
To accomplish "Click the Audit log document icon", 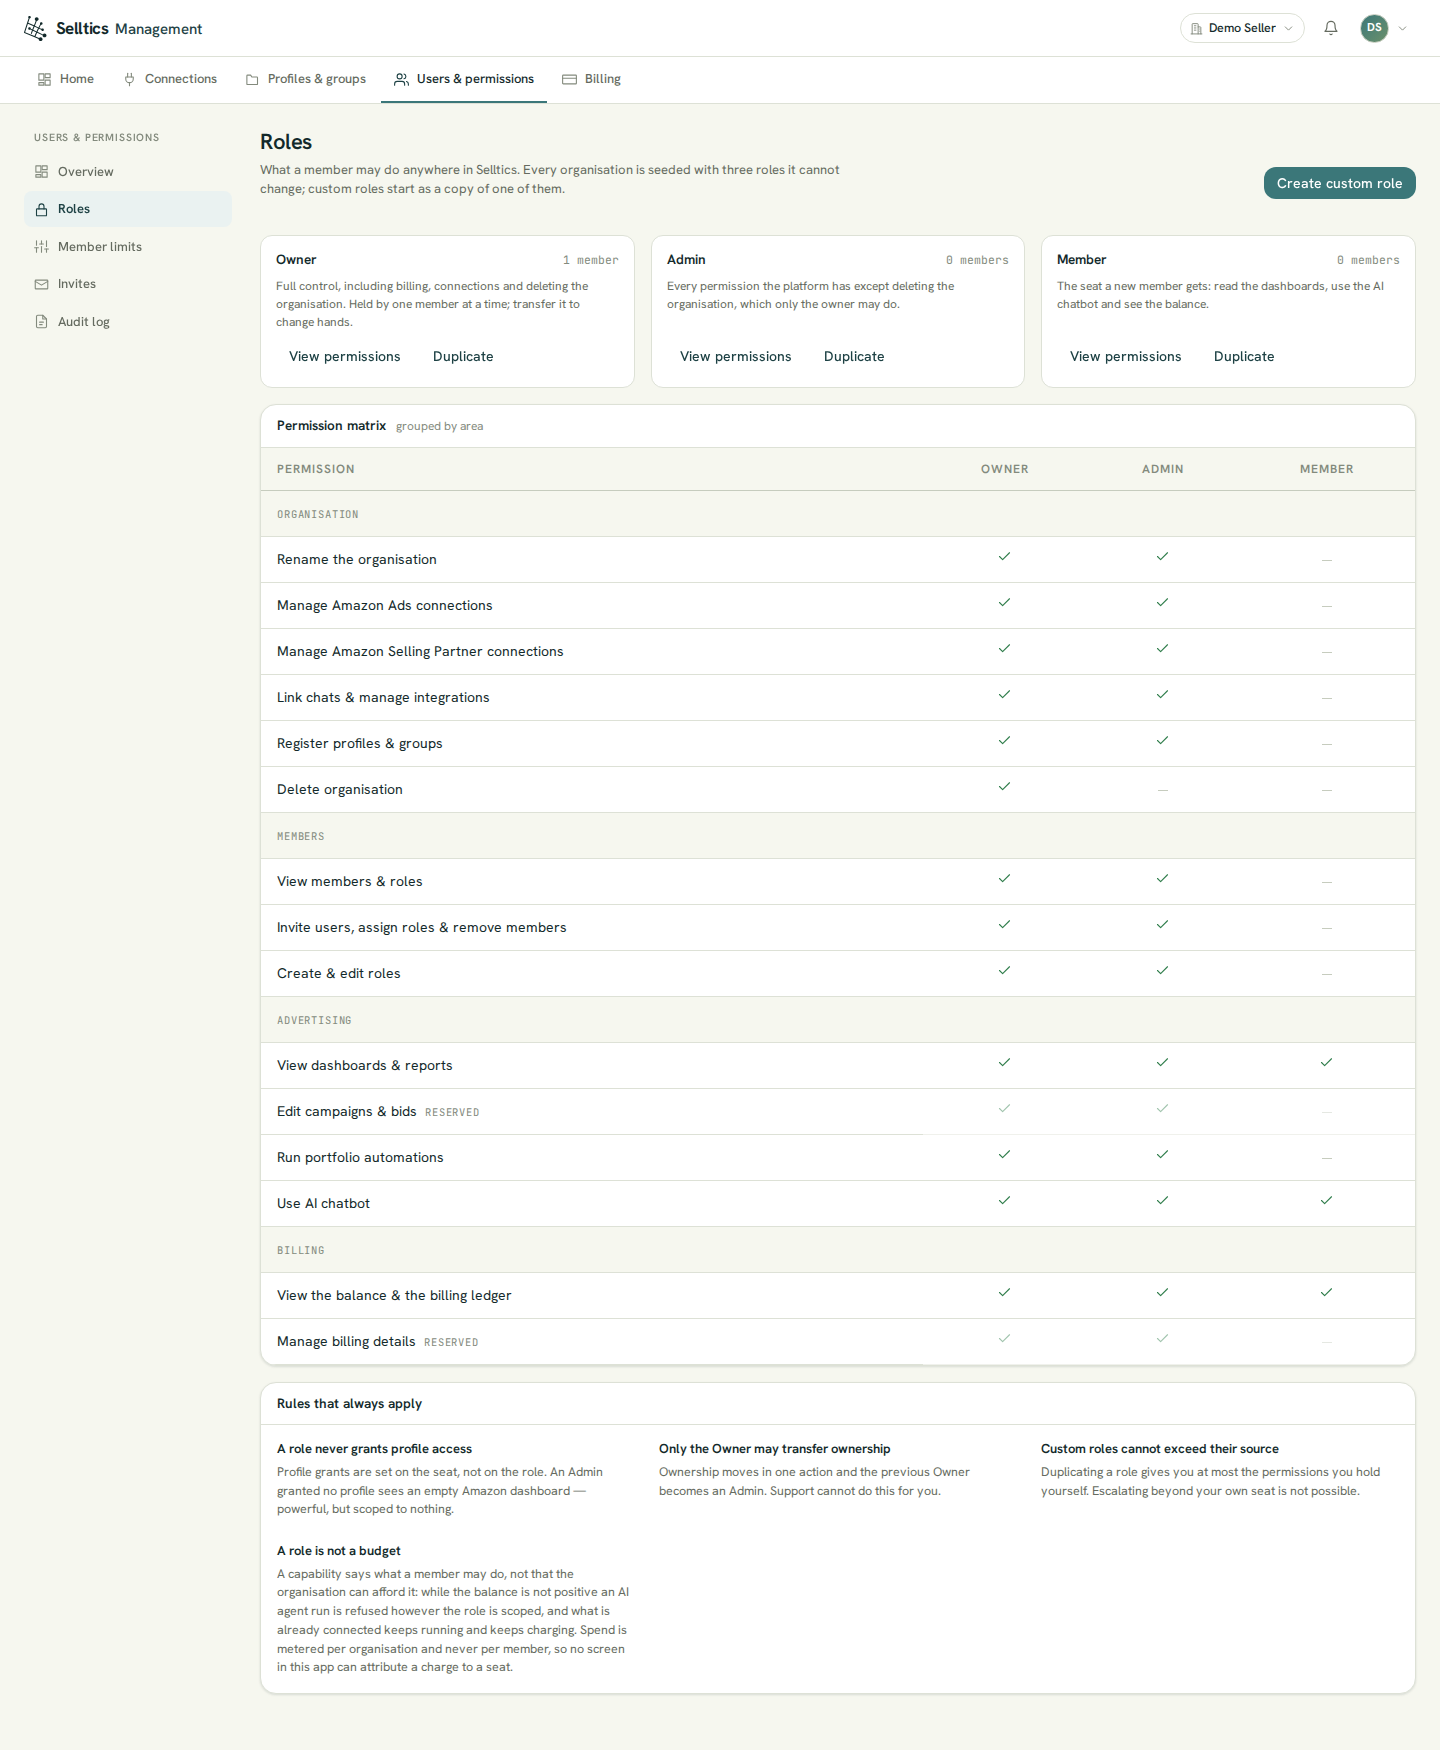I will pyautogui.click(x=41, y=322).
